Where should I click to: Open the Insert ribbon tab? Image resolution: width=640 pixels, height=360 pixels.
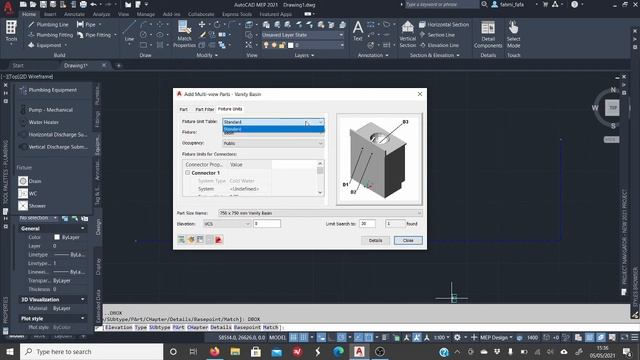(x=50, y=14)
